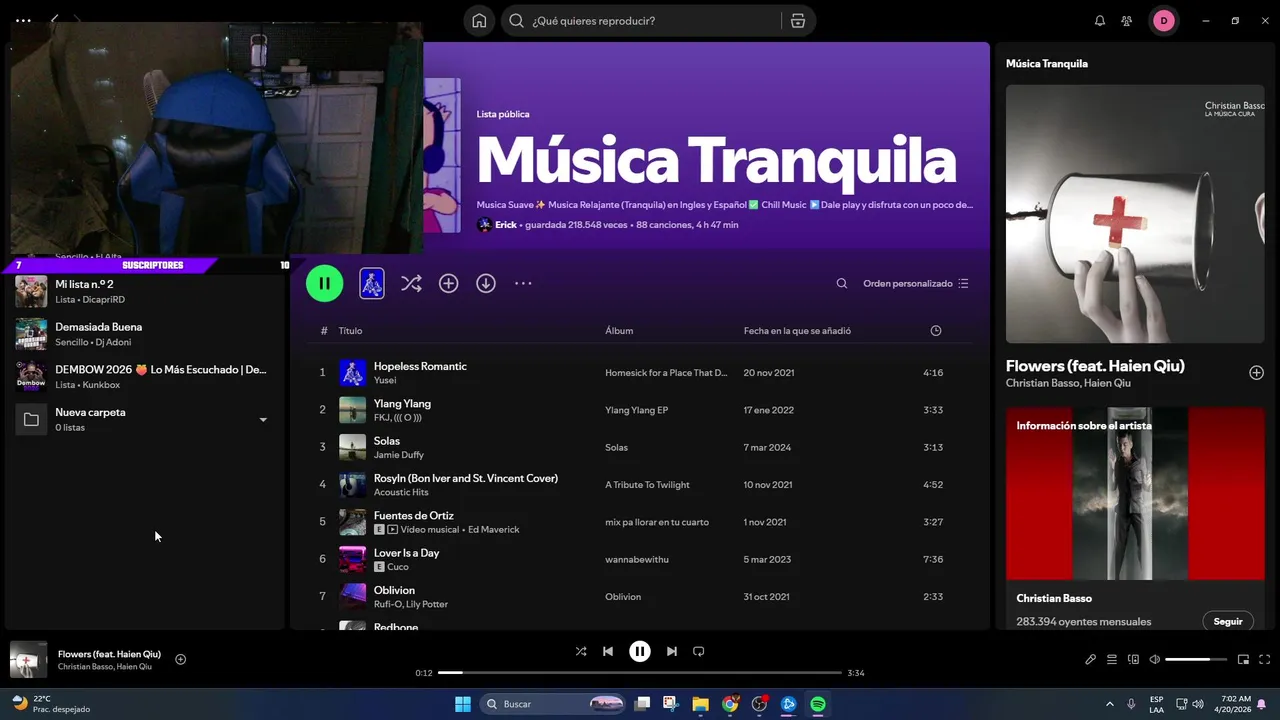The image size is (1280, 720).
Task: Toggle shuffle for the Música Tranquila playlist
Action: (411, 284)
